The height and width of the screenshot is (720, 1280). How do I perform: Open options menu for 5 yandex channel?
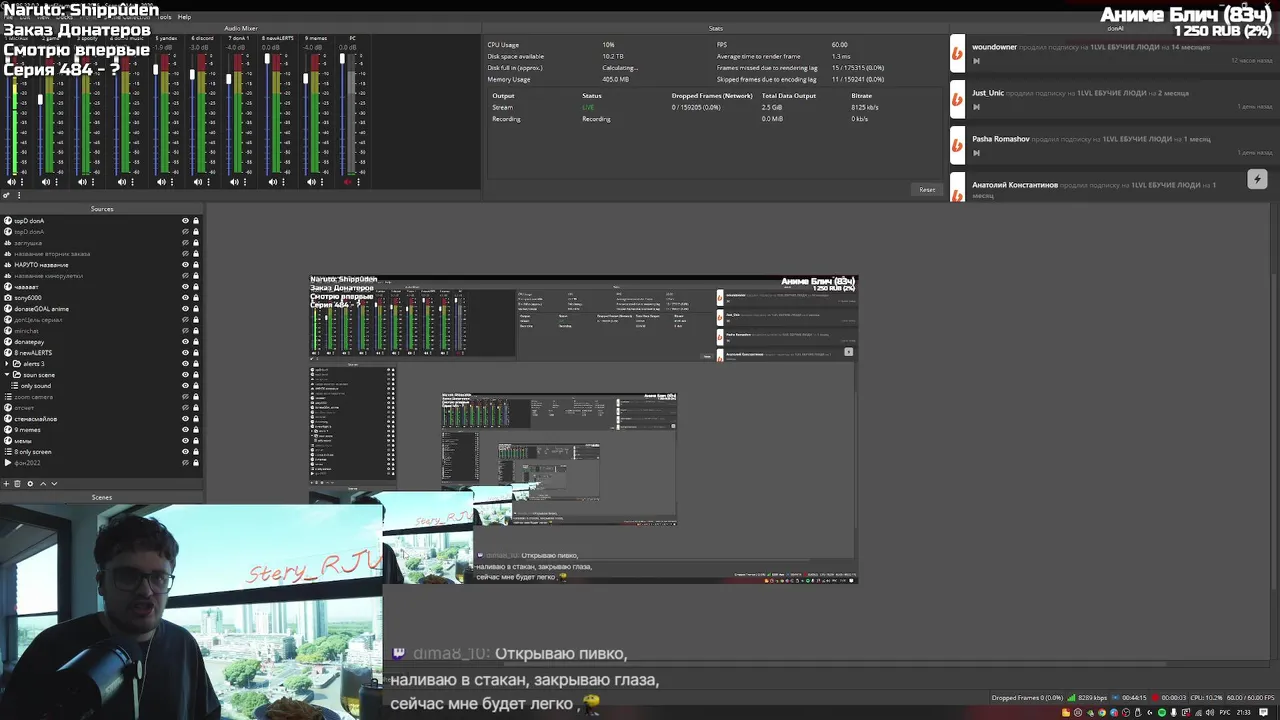pyautogui.click(x=172, y=182)
